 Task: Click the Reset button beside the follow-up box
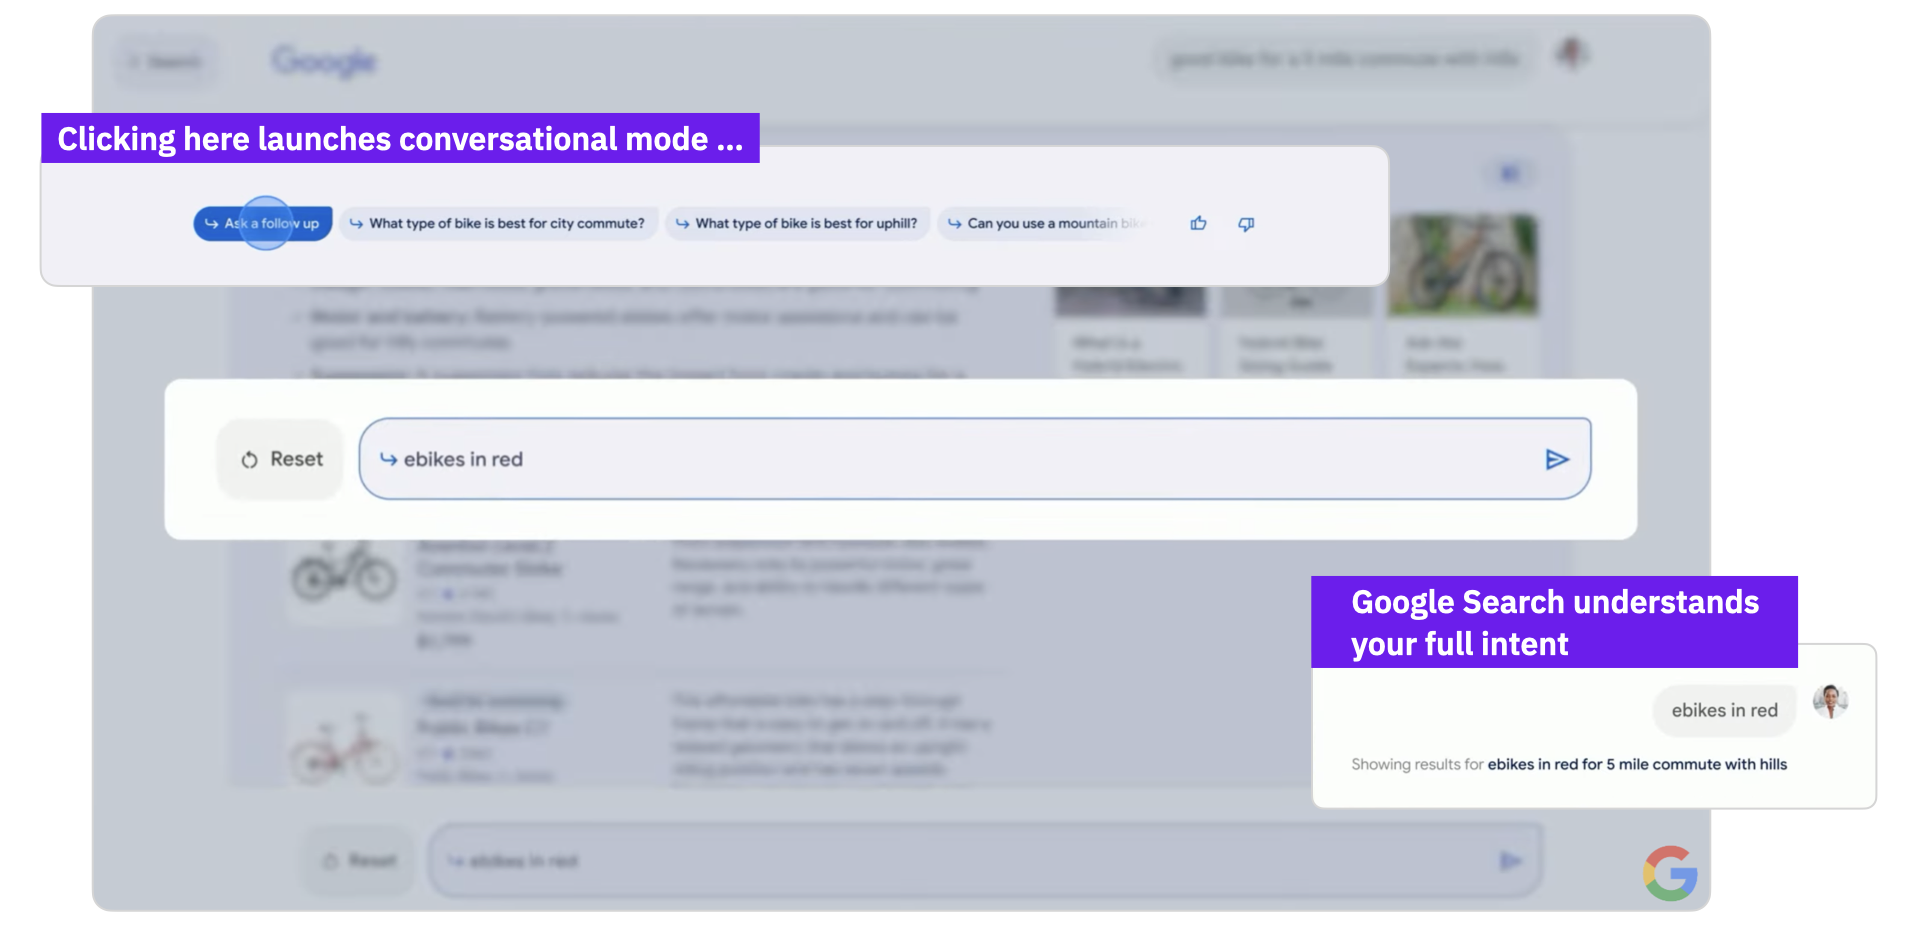click(x=281, y=459)
